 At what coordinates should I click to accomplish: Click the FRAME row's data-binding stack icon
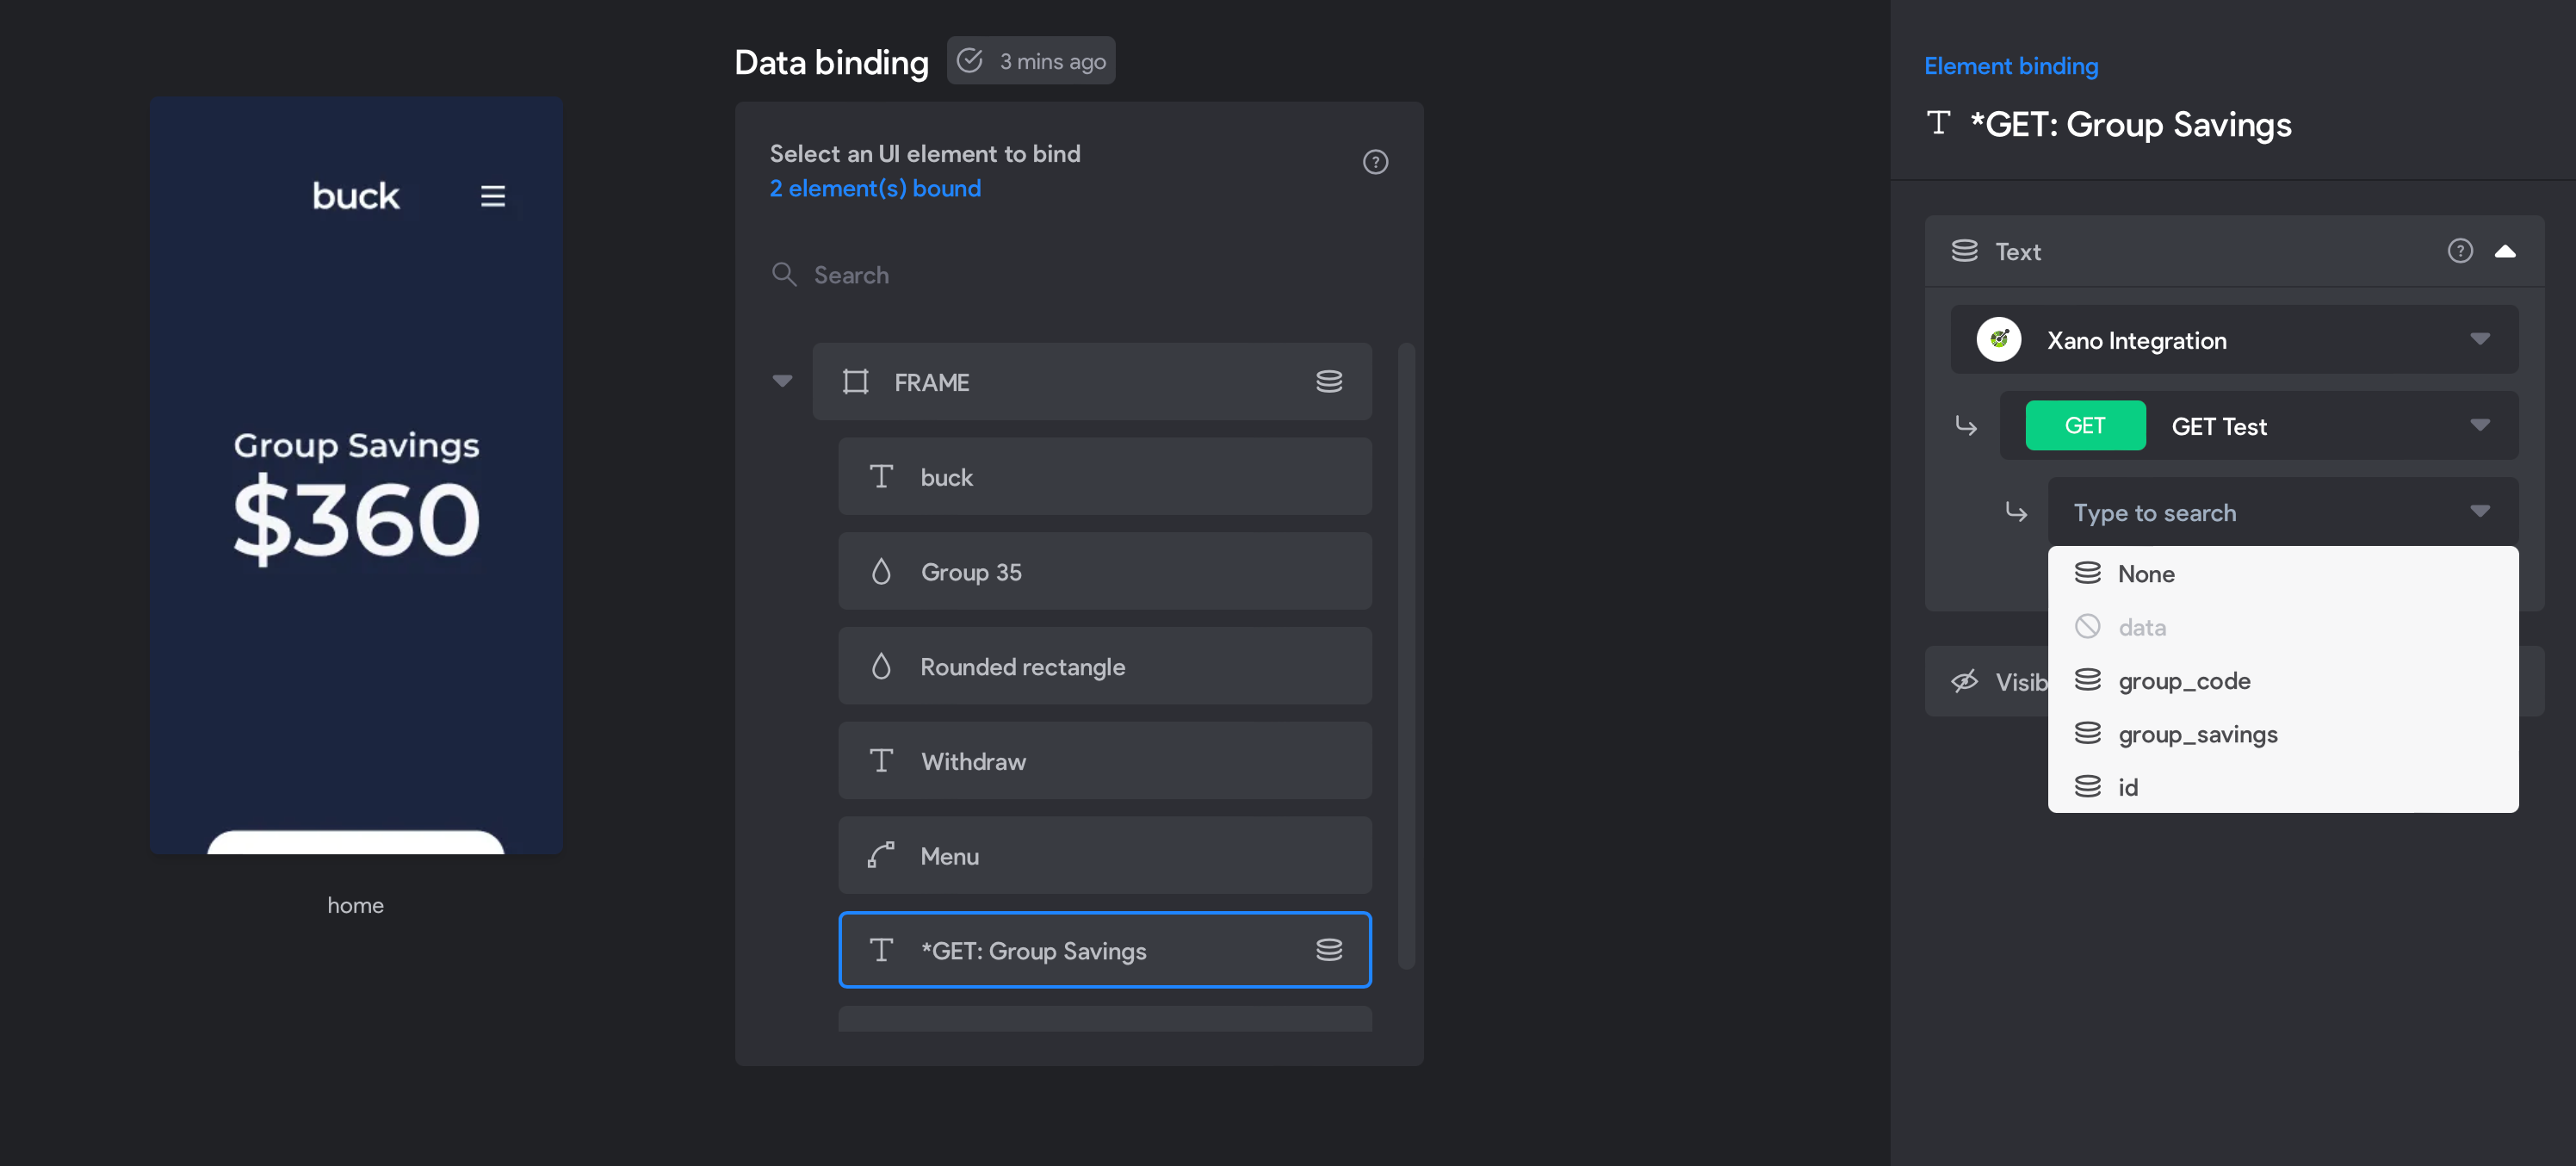click(1329, 381)
